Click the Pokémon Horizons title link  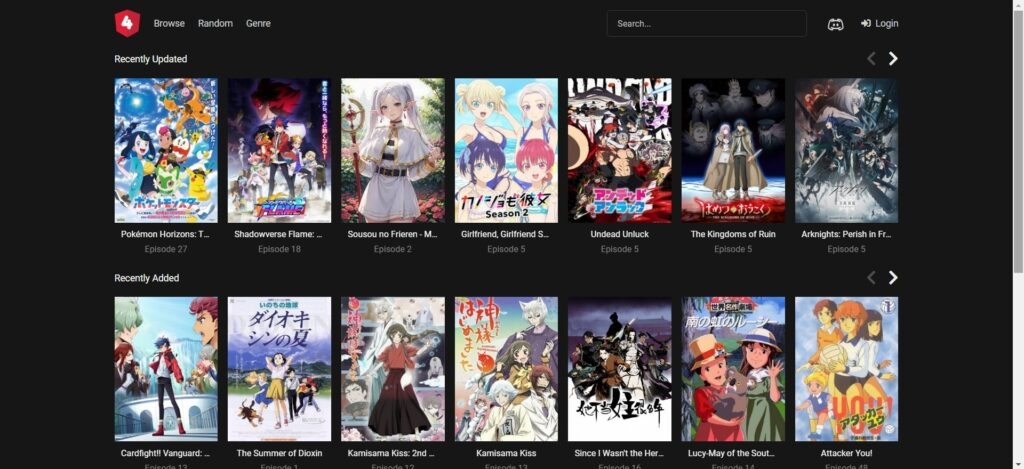(x=166, y=234)
